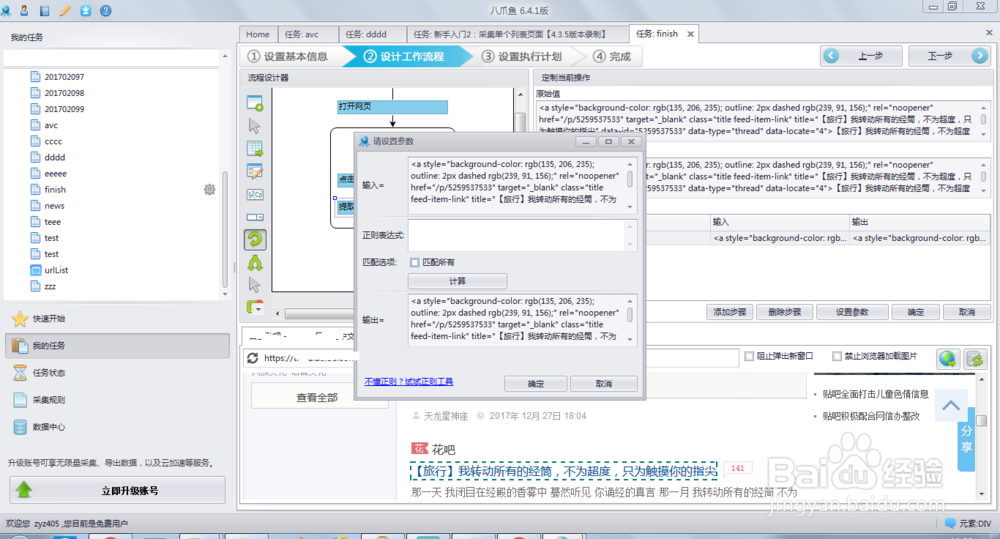Viewport: 1000px width, 539px height.
Task: Click the blue download icon in title bar
Action: 85,10
